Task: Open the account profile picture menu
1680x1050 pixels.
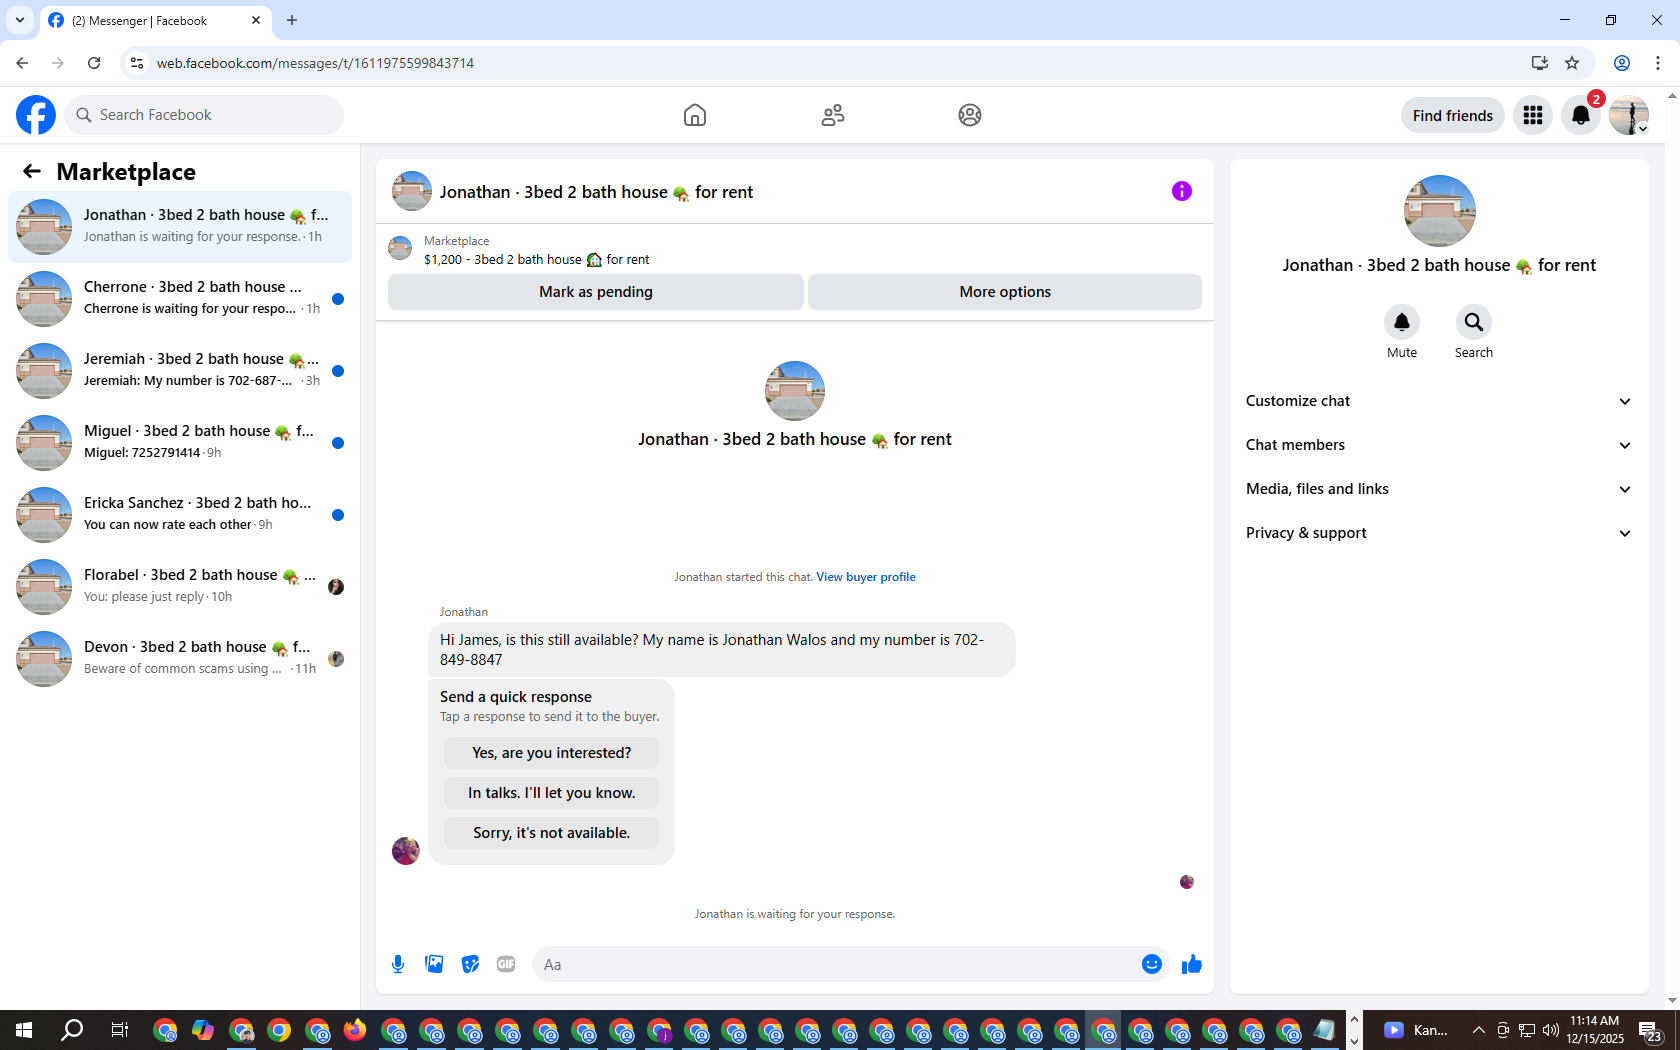Action: pyautogui.click(x=1629, y=115)
